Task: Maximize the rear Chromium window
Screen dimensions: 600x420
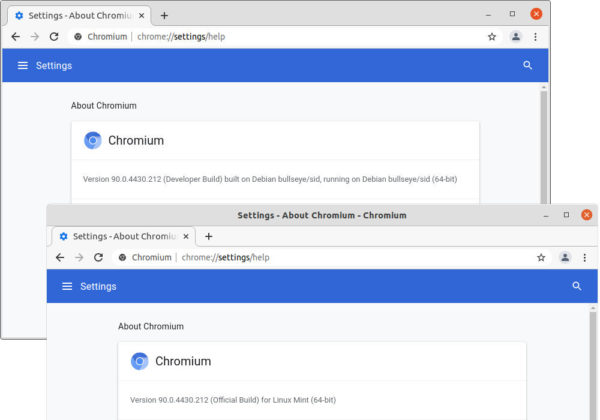Action: click(x=512, y=14)
